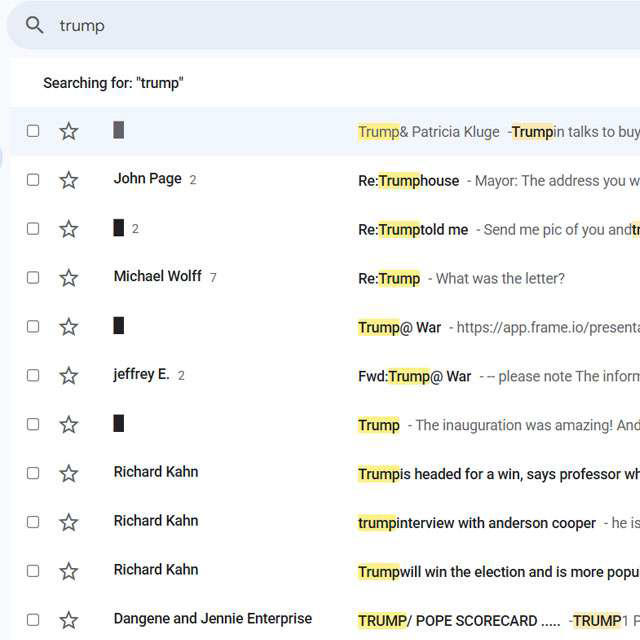Viewport: 640px width, 640px height.
Task: Select checkbox for Trump & Patricia Kluge email
Action: tap(33, 131)
